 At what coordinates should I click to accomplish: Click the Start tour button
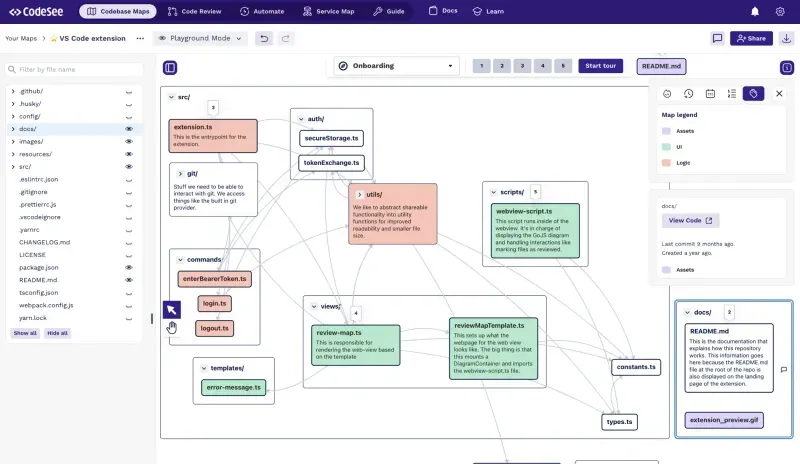tap(601, 66)
